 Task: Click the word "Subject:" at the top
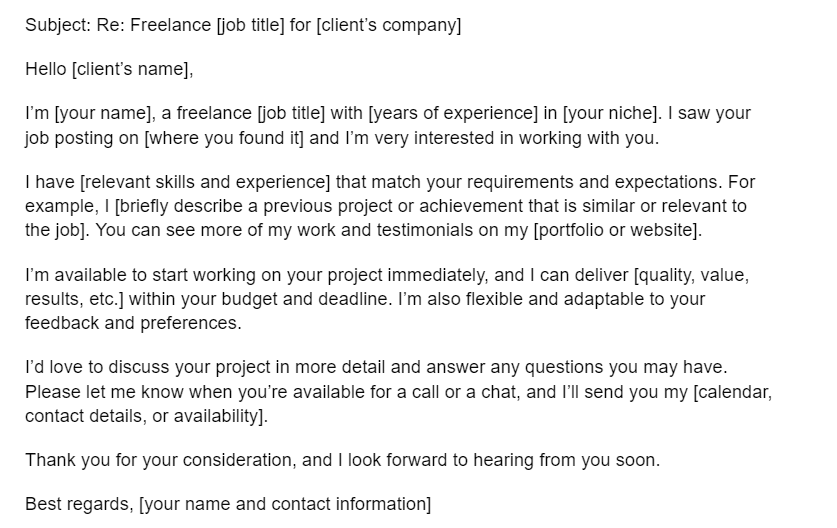coord(57,25)
